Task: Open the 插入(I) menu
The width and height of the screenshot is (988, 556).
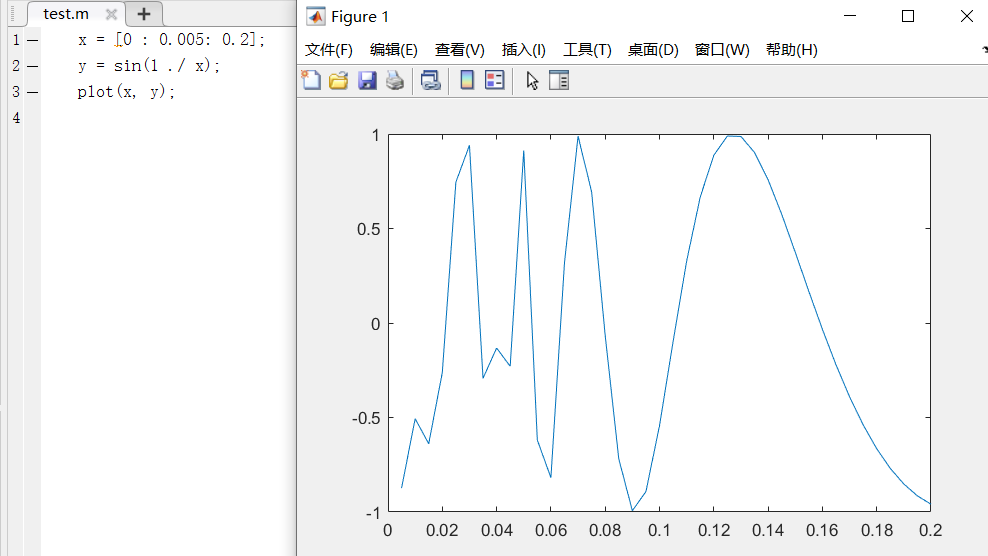Action: 524,50
